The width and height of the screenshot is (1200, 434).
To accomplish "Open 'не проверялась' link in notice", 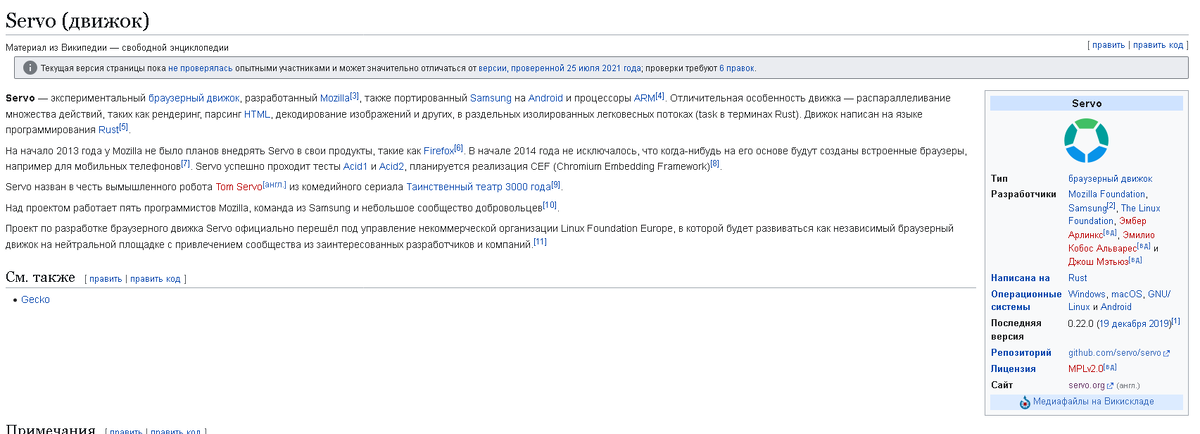I will pyautogui.click(x=200, y=68).
